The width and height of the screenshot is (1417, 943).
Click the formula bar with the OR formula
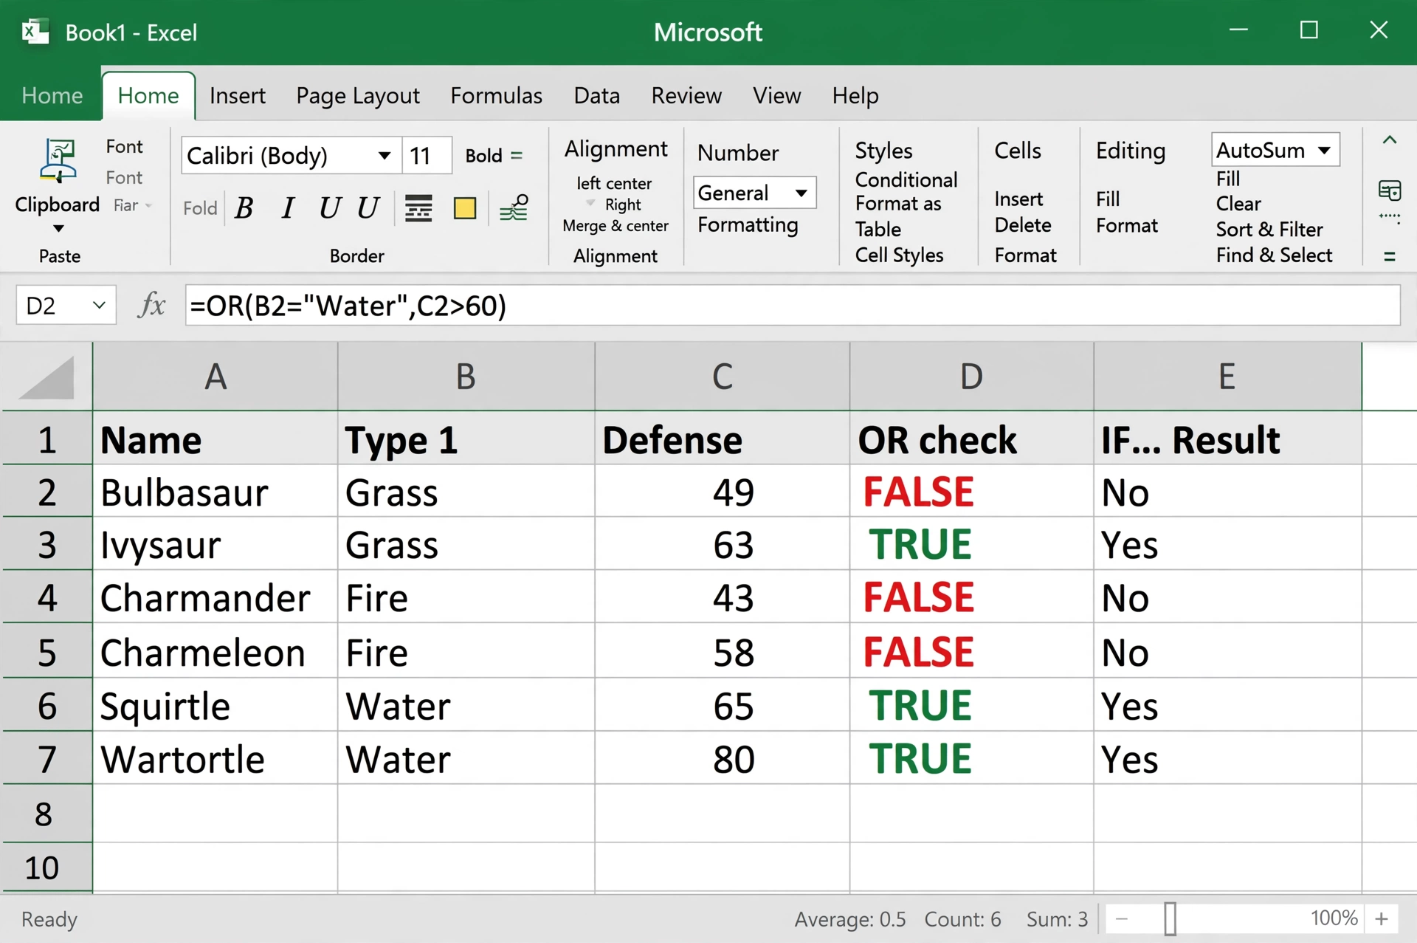click(x=792, y=305)
